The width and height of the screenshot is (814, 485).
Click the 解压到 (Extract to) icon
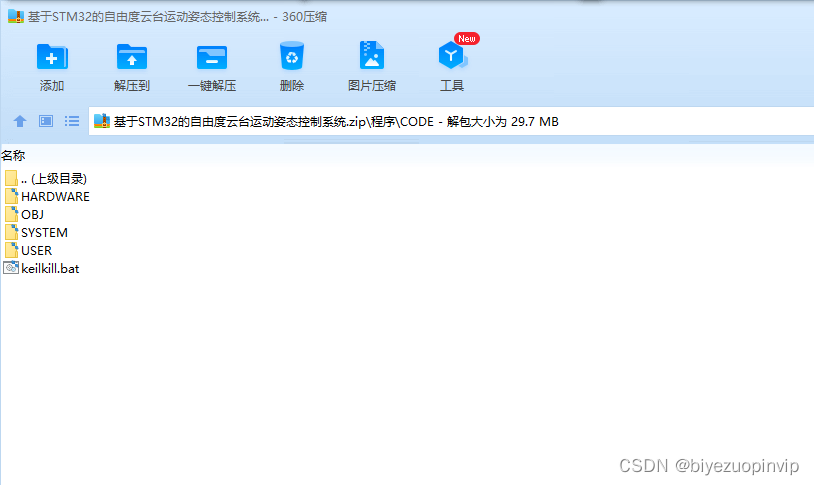pyautogui.click(x=132, y=56)
